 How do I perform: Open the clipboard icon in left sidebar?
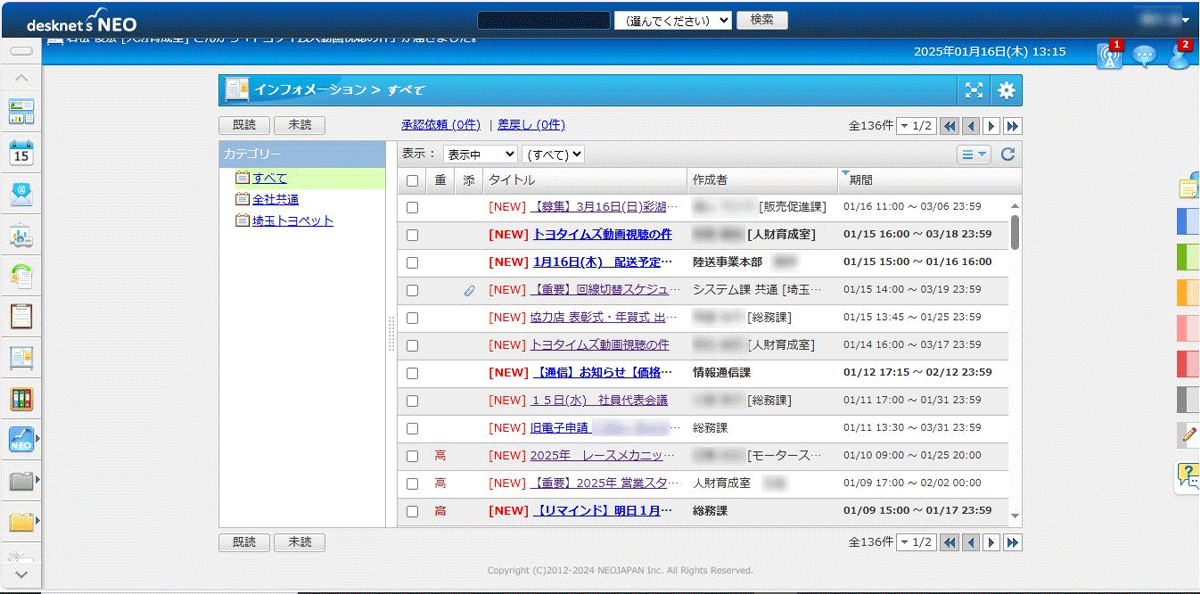[21, 316]
